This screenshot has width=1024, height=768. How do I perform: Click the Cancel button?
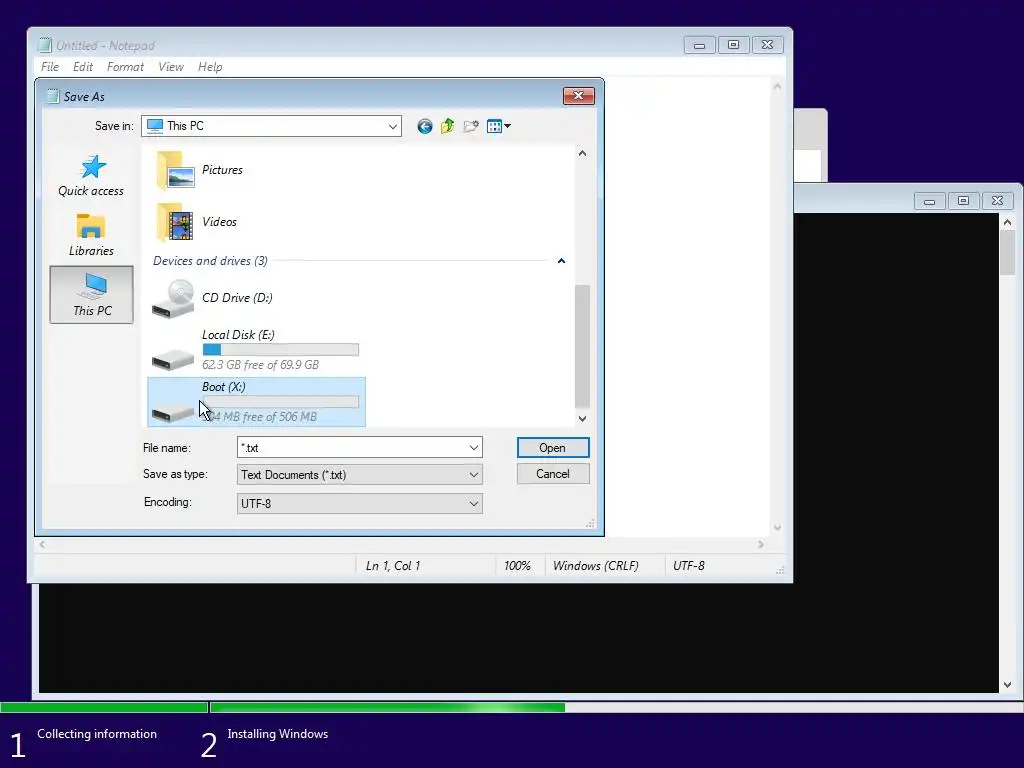coord(552,474)
